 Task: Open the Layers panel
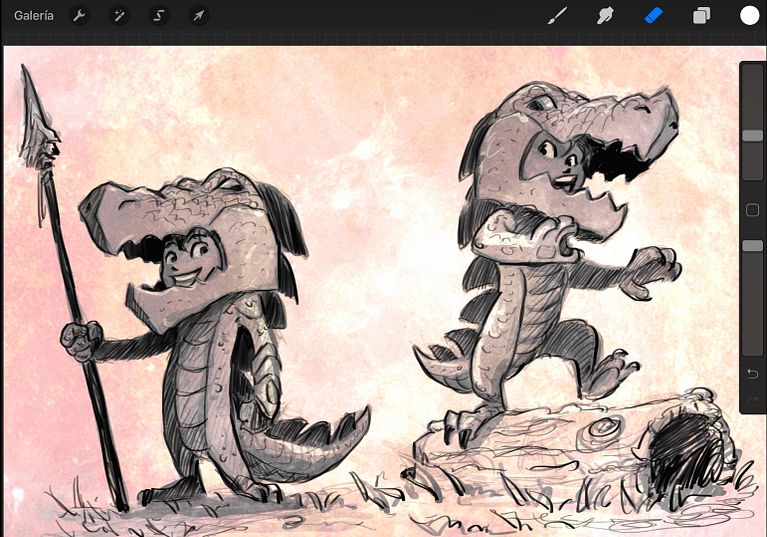click(x=701, y=16)
